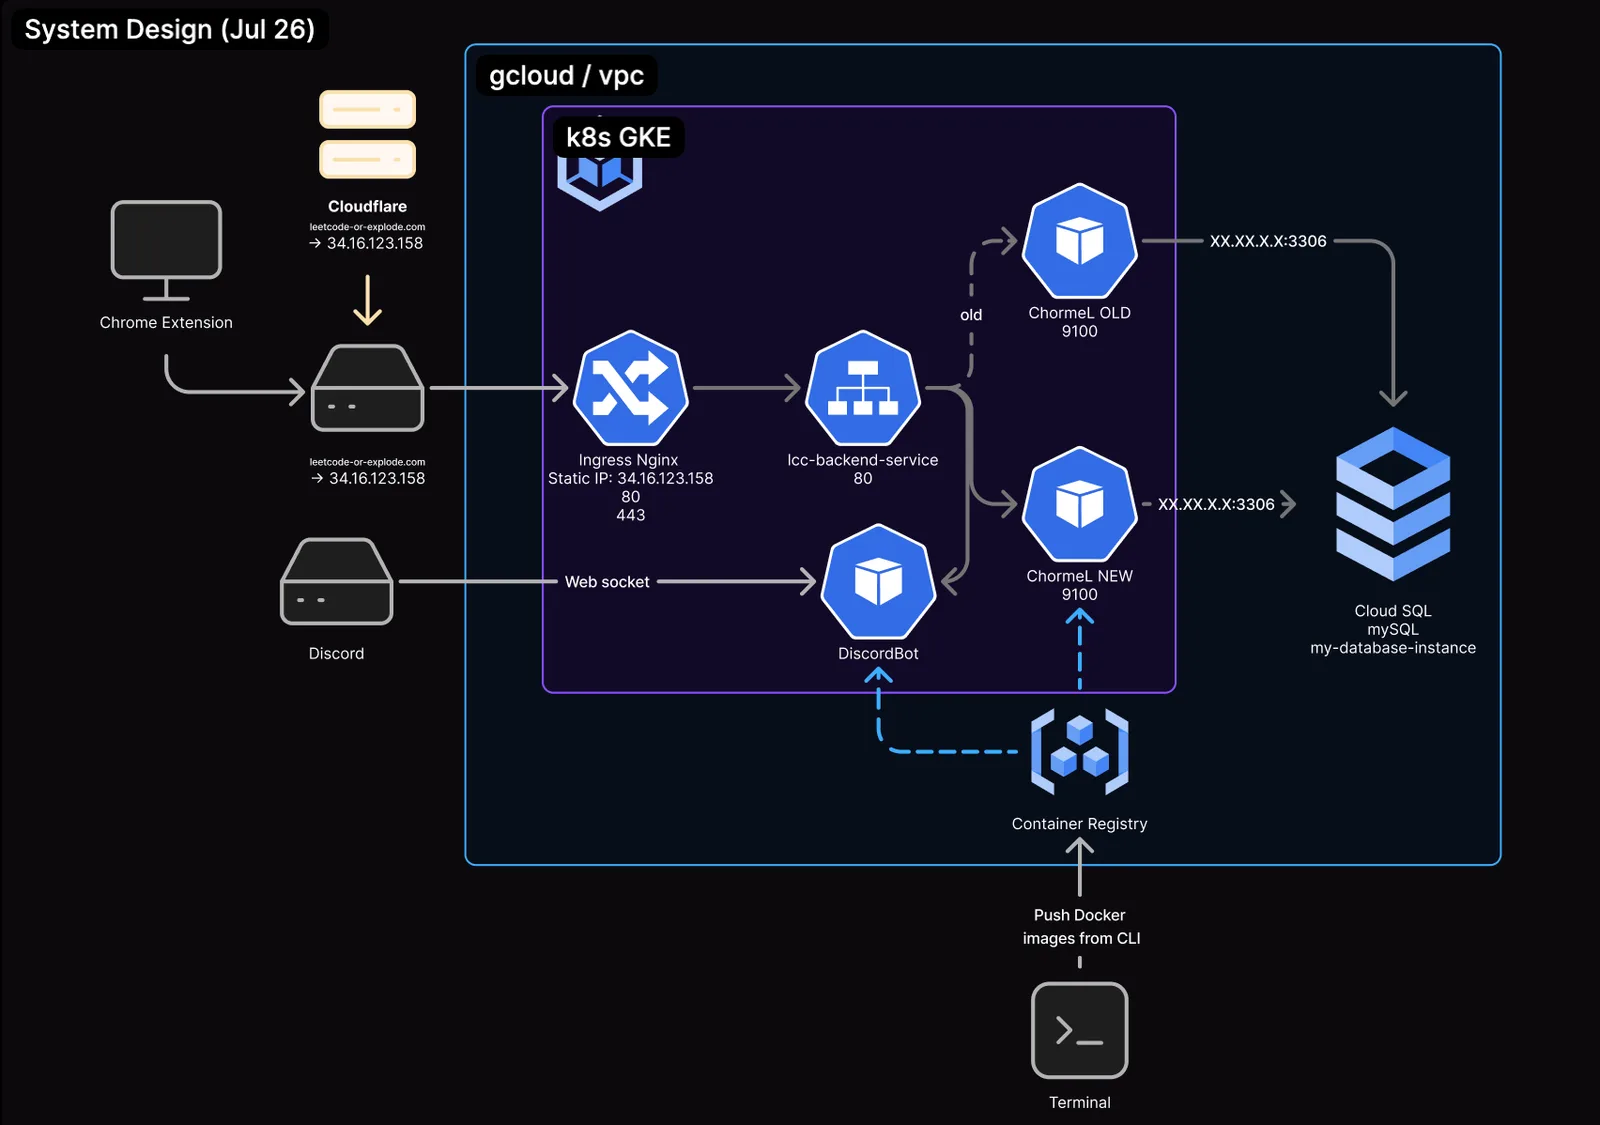The image size is (1600, 1125).
Task: Select the Push Docker images from CLI text
Action: (x=1081, y=927)
